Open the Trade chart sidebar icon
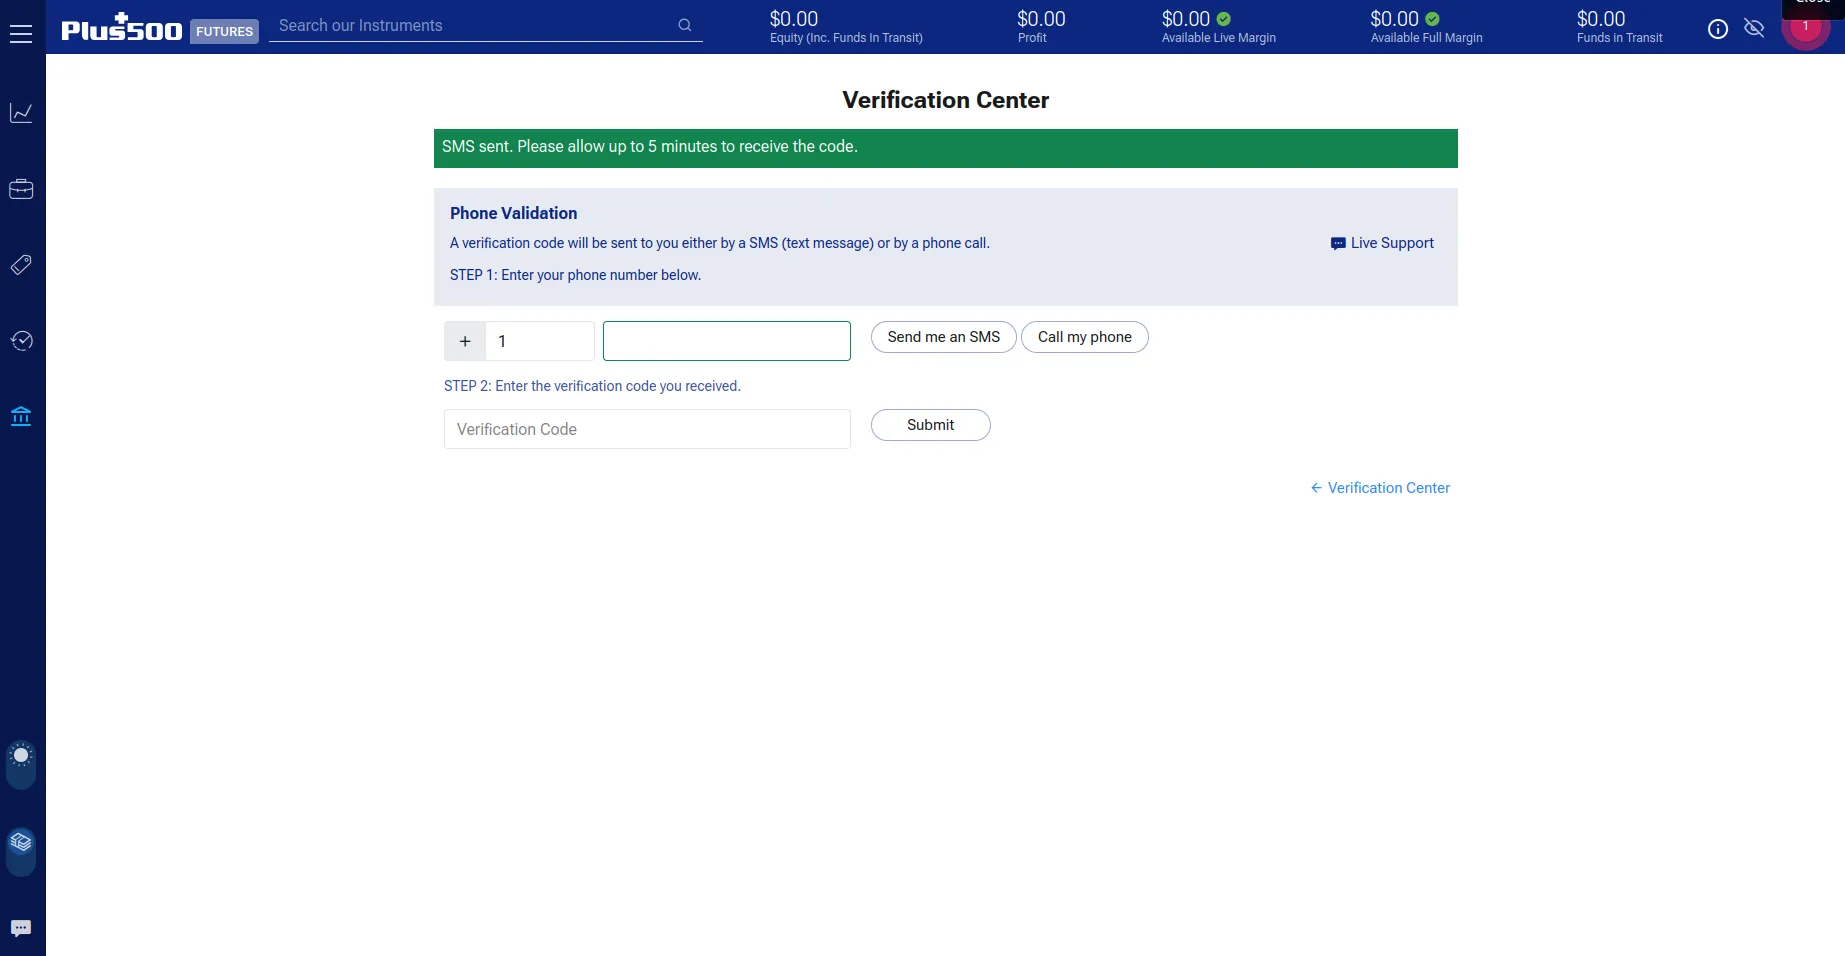 tap(21, 113)
